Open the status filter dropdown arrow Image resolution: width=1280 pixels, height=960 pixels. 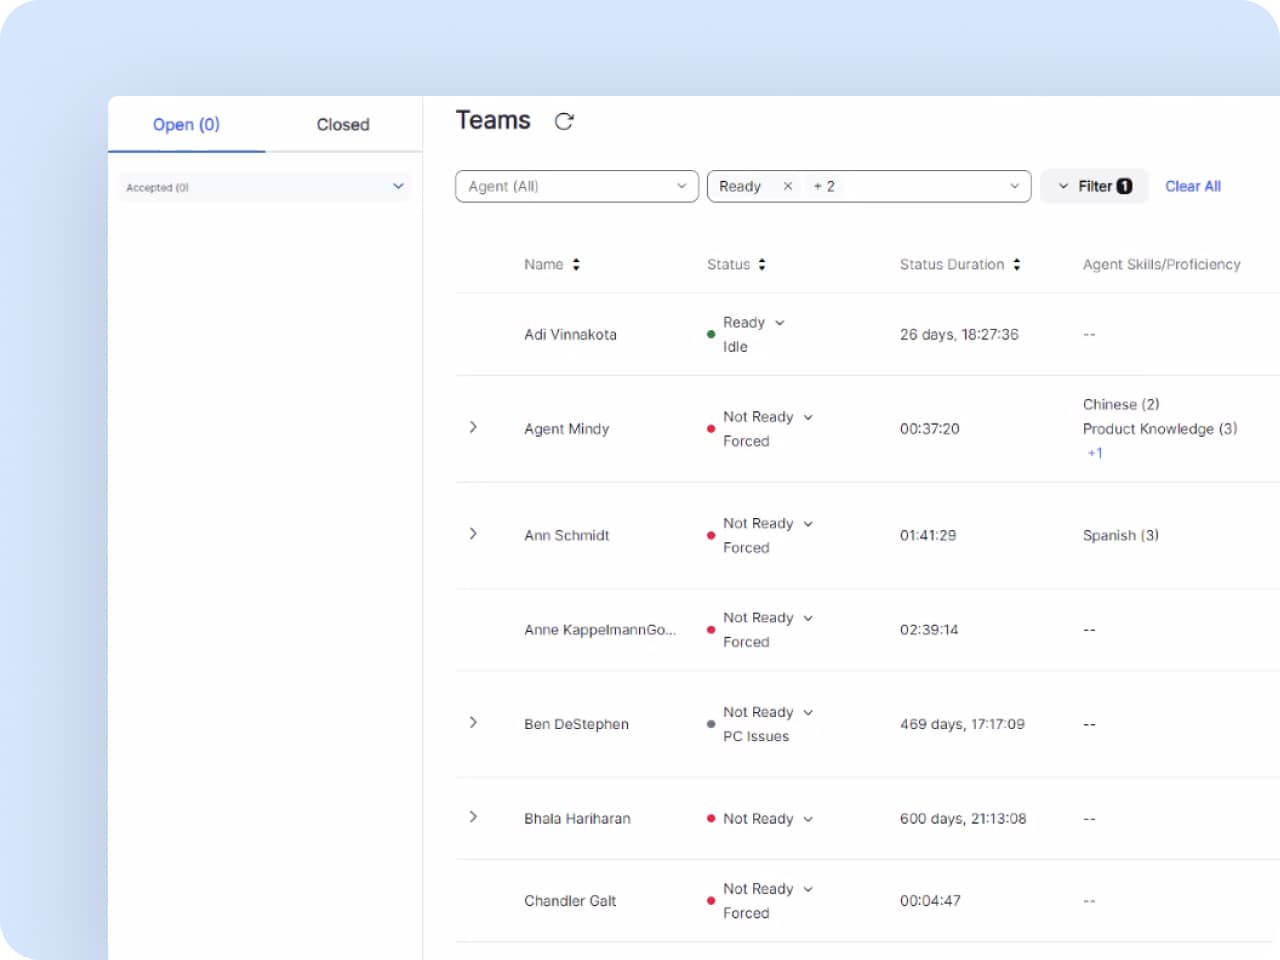[x=1014, y=186]
